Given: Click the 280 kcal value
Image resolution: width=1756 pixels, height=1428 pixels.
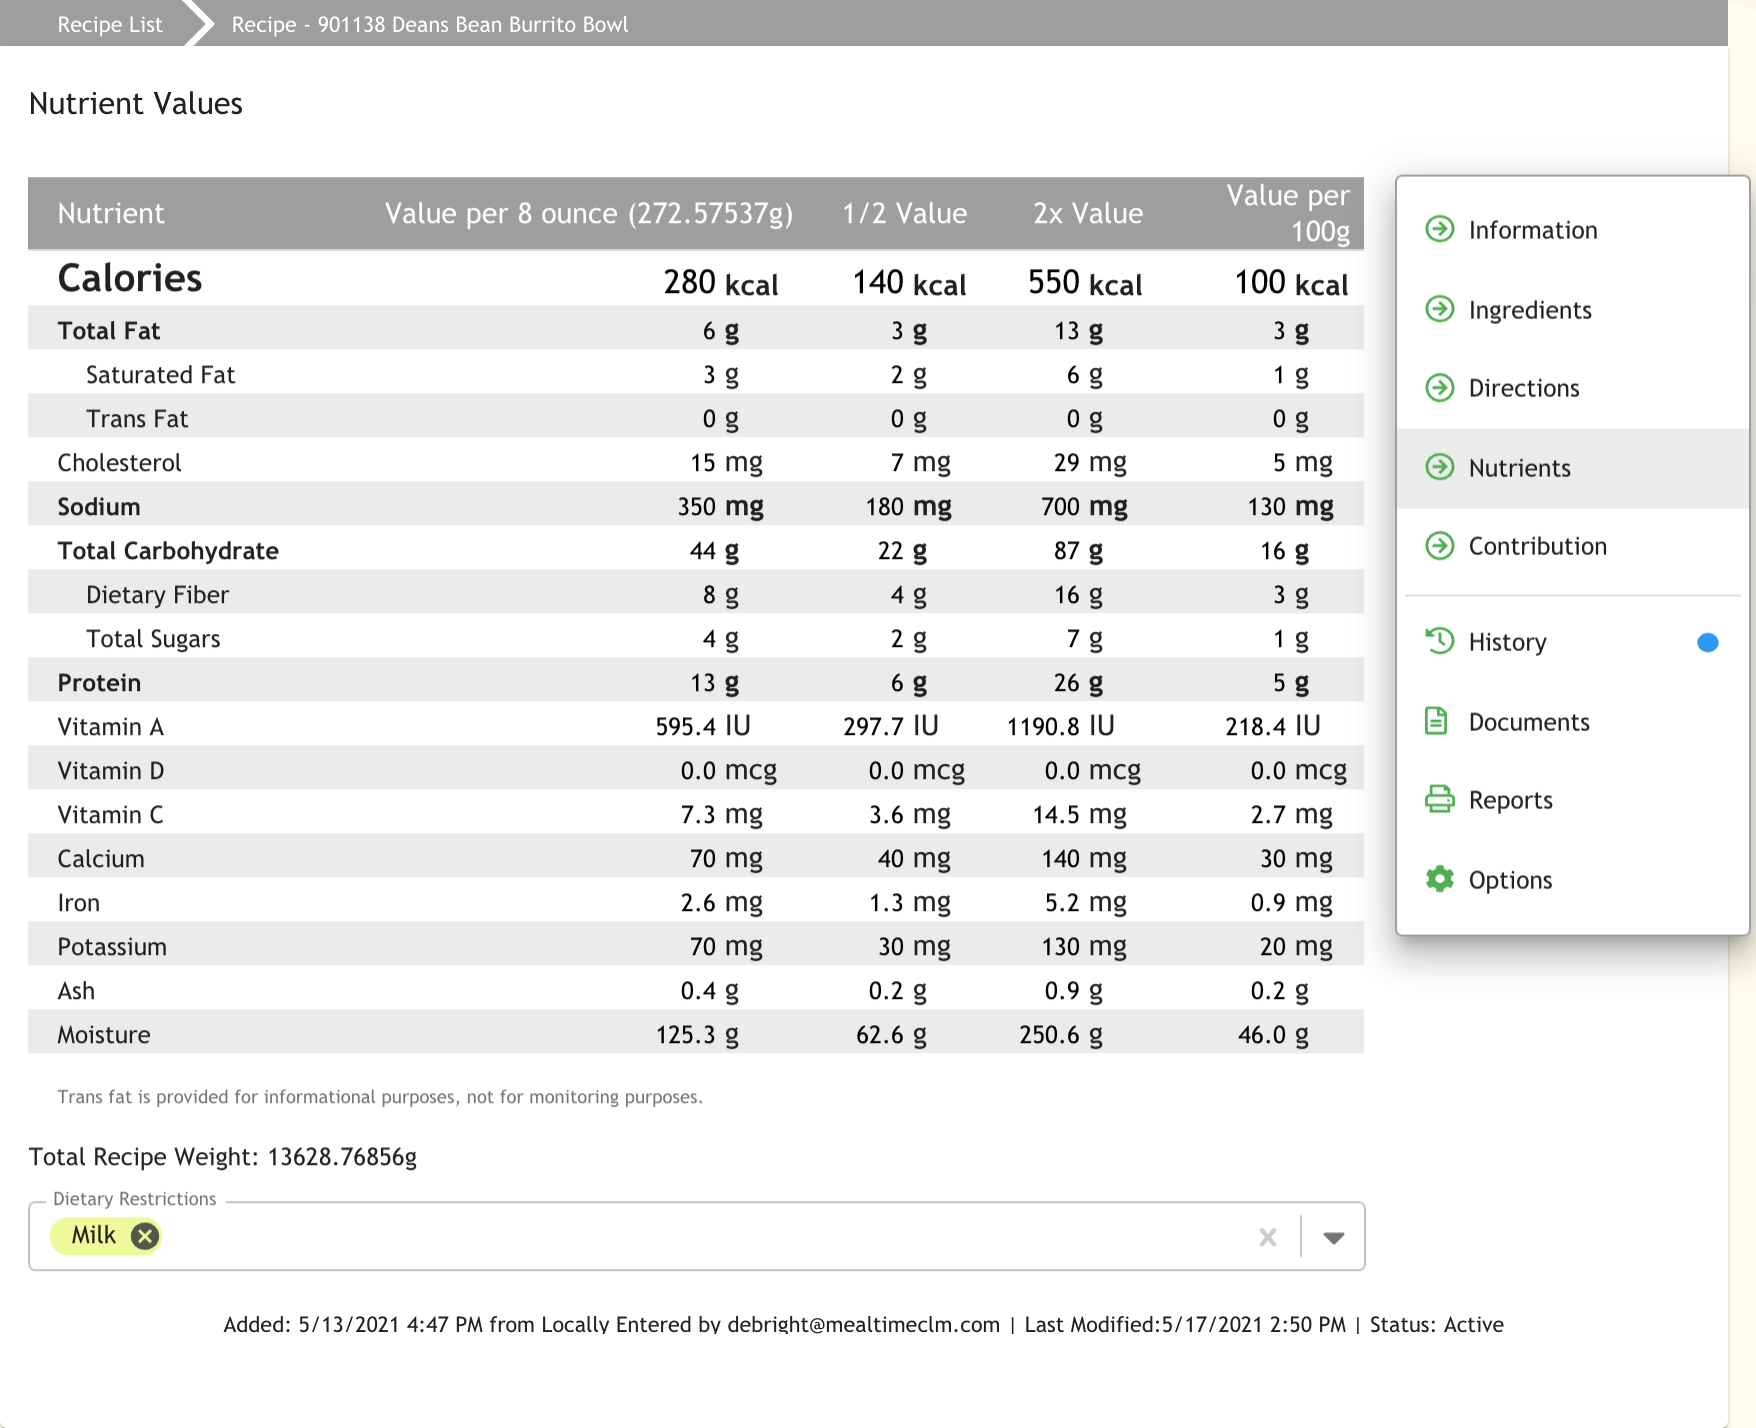Looking at the screenshot, I should tap(721, 283).
